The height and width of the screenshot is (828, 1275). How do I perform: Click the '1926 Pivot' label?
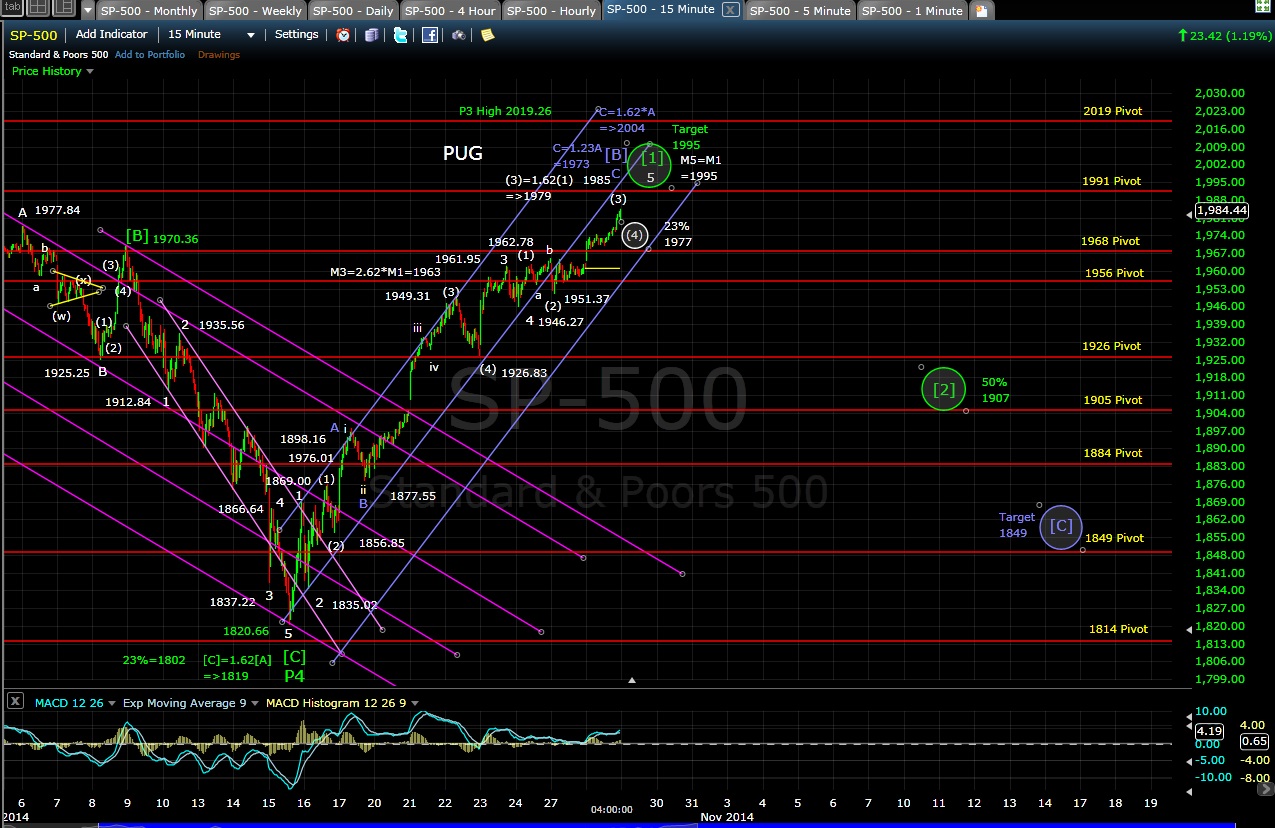1111,346
